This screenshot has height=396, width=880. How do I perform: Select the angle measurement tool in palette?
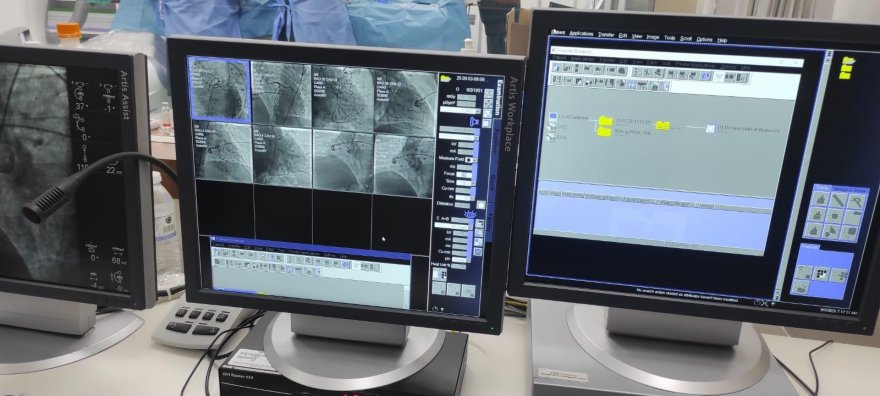click(856, 201)
